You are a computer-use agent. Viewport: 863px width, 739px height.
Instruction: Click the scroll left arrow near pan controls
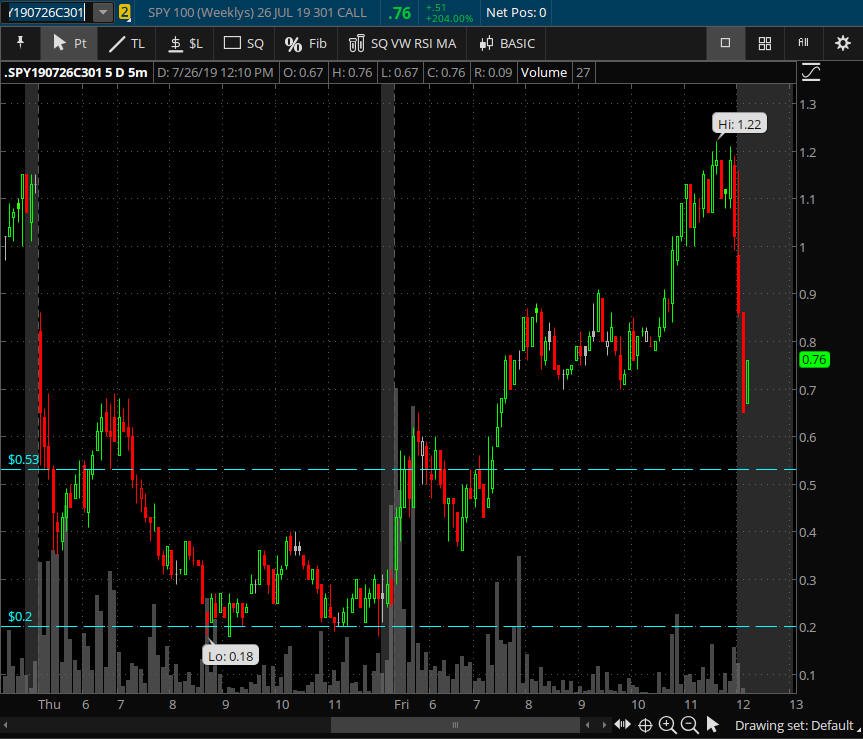point(587,725)
